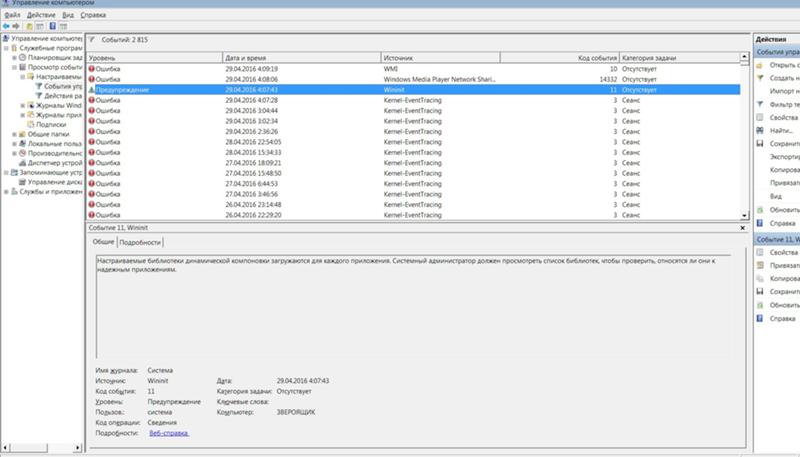Image resolution: width=800 pixels, height=457 pixels.
Task: Close the Событие 11, Wininit details pane
Action: click(743, 228)
